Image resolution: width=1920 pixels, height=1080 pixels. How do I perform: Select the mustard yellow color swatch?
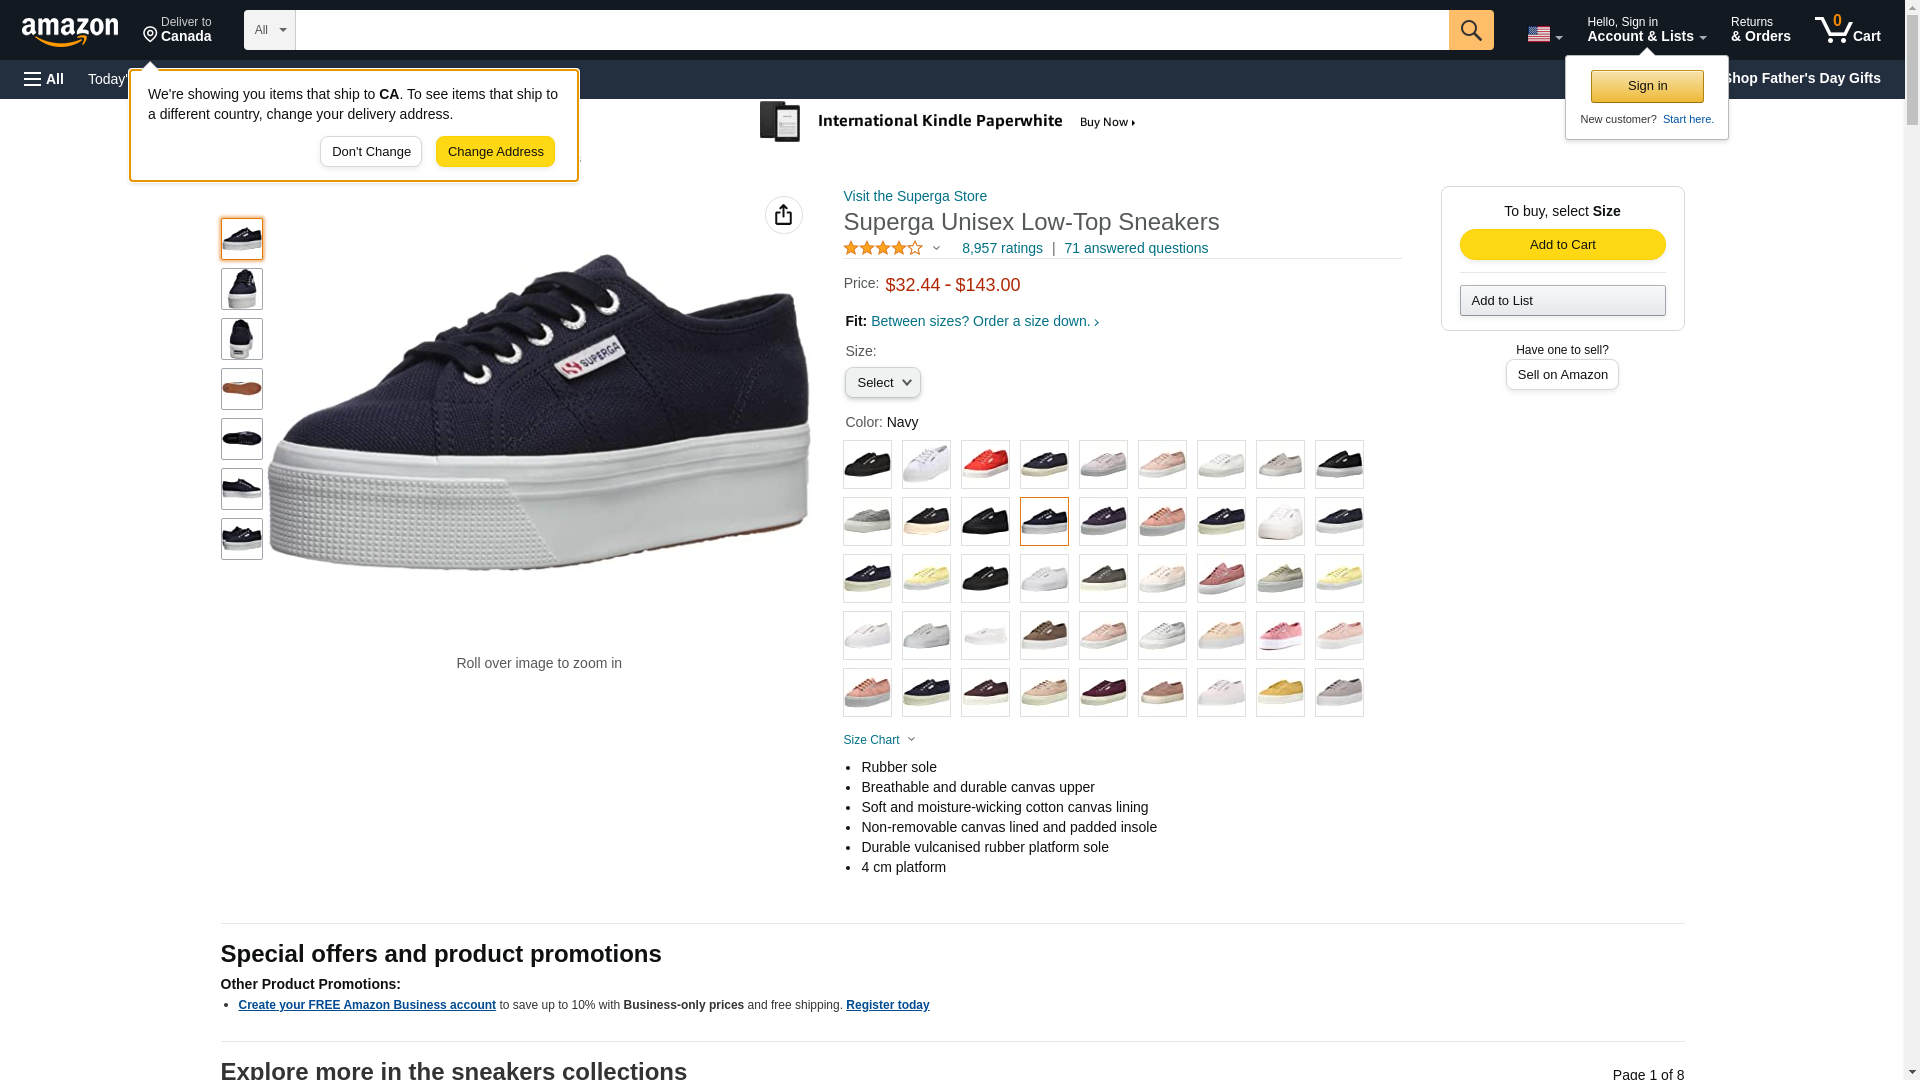pyautogui.click(x=1280, y=692)
